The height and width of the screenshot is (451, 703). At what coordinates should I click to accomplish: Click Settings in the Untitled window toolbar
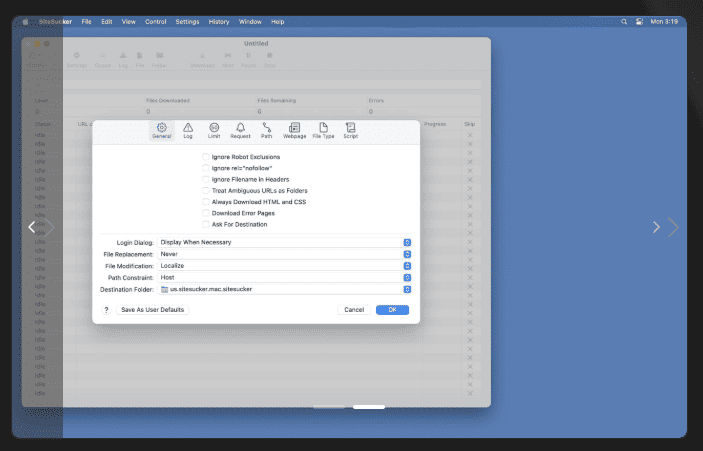tap(77, 60)
